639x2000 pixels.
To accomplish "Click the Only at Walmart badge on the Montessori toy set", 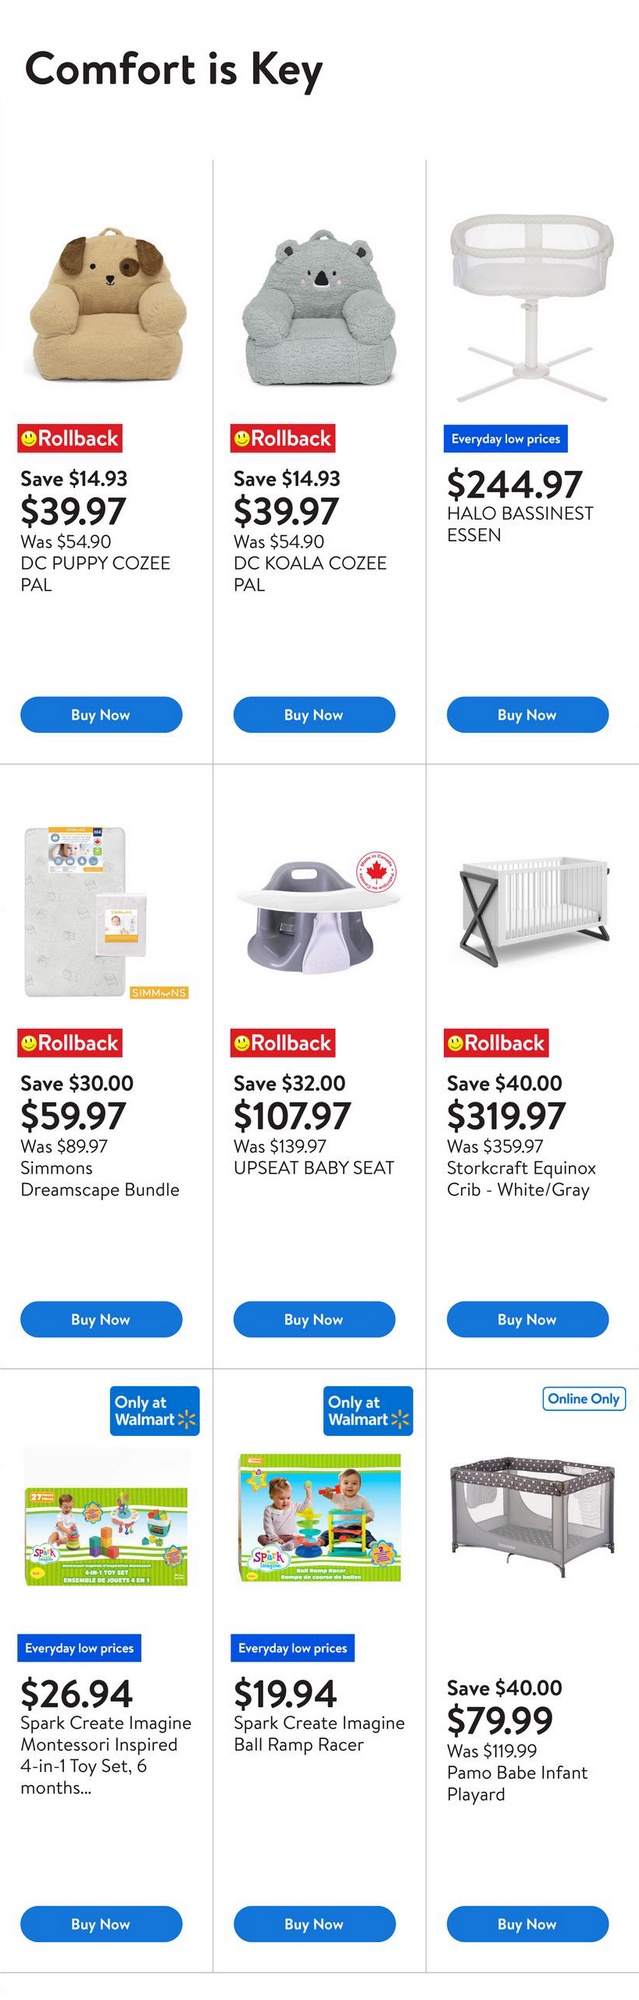I will pos(155,1410).
